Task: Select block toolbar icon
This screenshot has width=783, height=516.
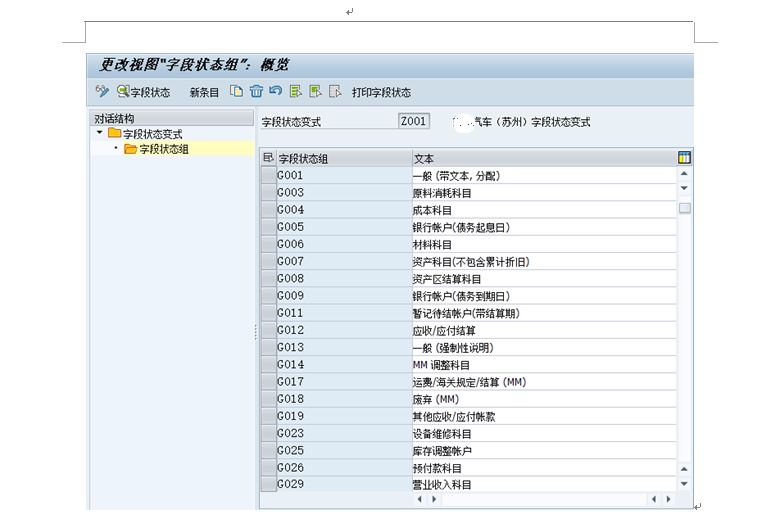Action: [x=315, y=91]
